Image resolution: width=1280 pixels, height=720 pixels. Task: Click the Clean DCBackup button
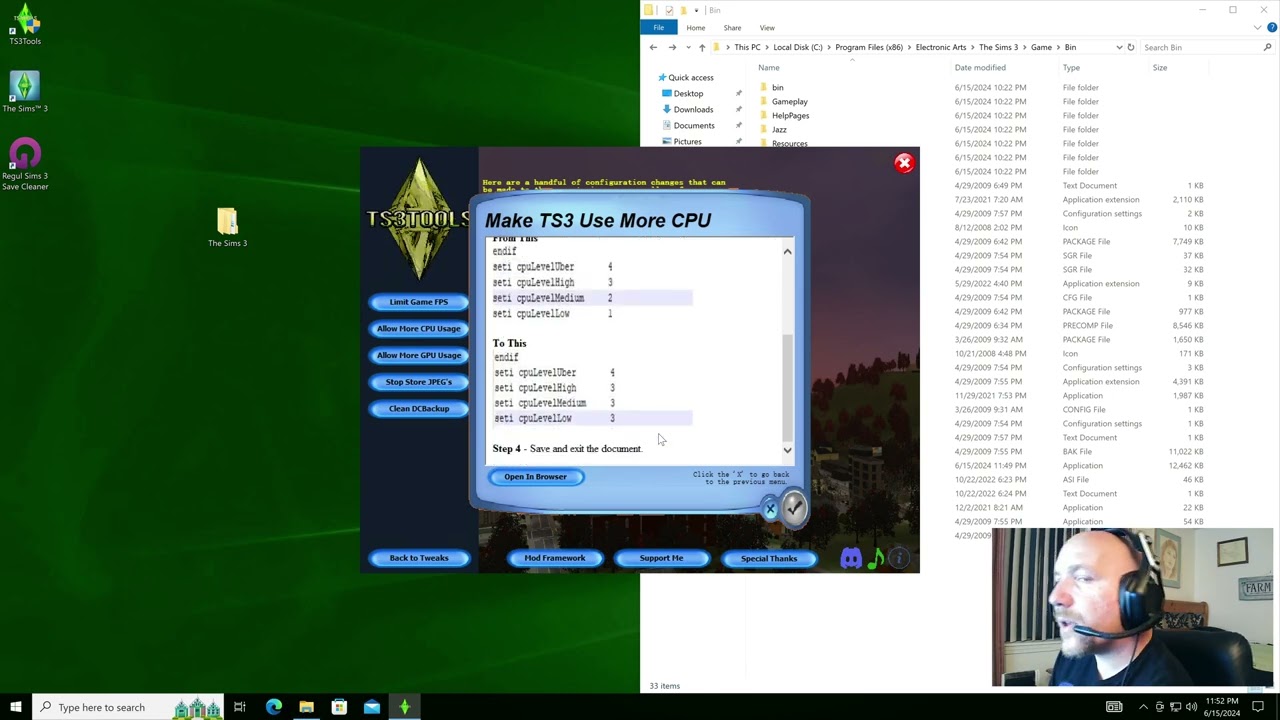click(x=419, y=408)
